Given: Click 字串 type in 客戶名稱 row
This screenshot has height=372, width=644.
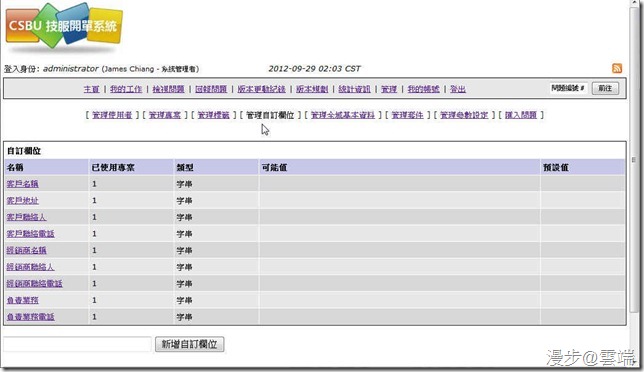Looking at the screenshot, I should pyautogui.click(x=184, y=184).
